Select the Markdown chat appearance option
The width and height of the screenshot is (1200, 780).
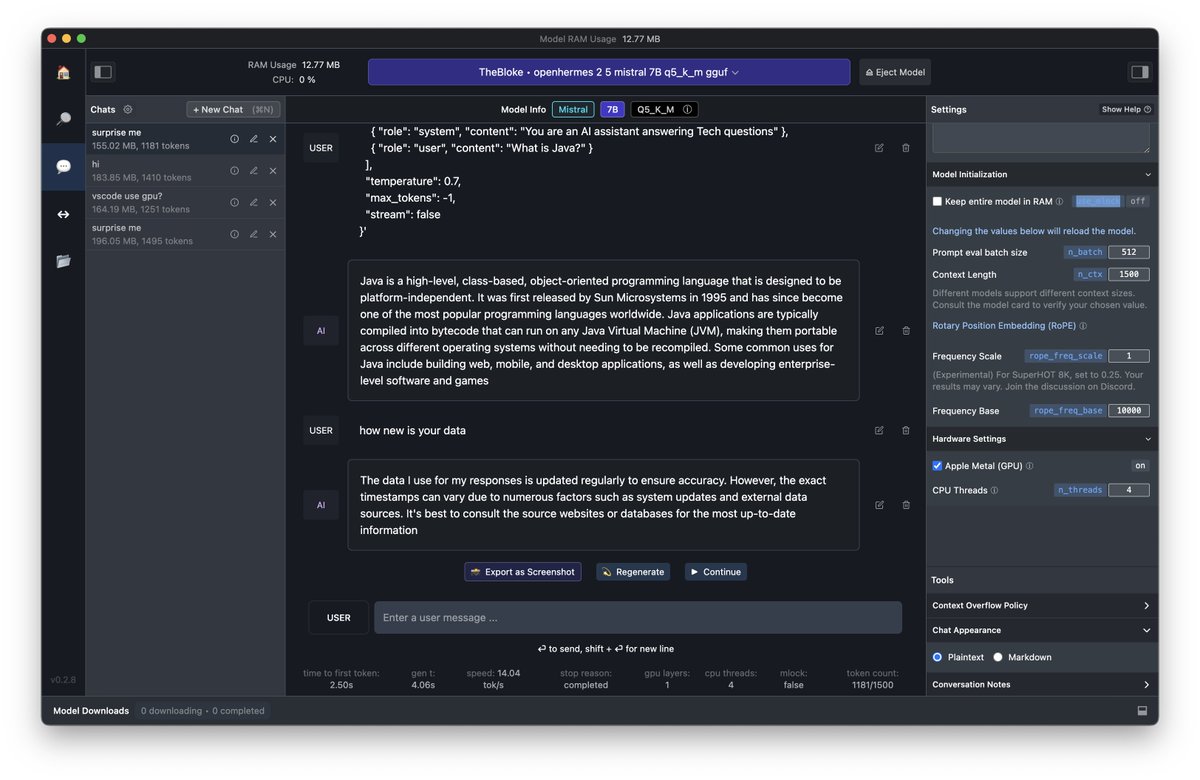(x=998, y=657)
